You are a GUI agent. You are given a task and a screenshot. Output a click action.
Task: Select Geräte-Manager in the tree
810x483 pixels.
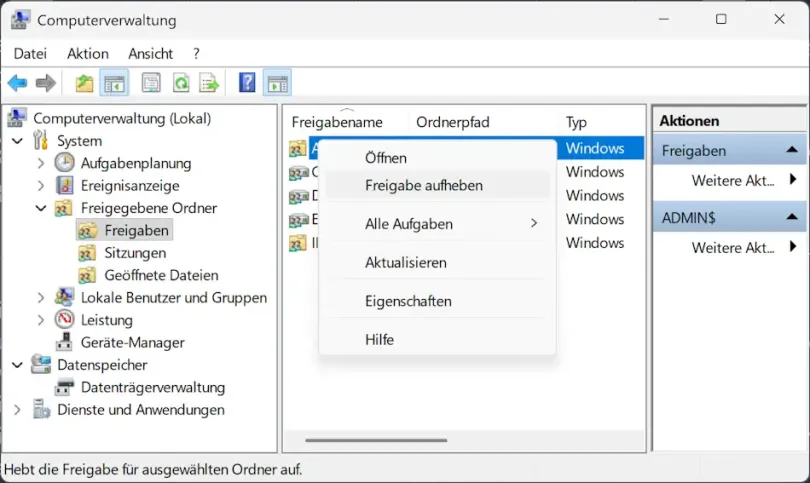click(132, 342)
